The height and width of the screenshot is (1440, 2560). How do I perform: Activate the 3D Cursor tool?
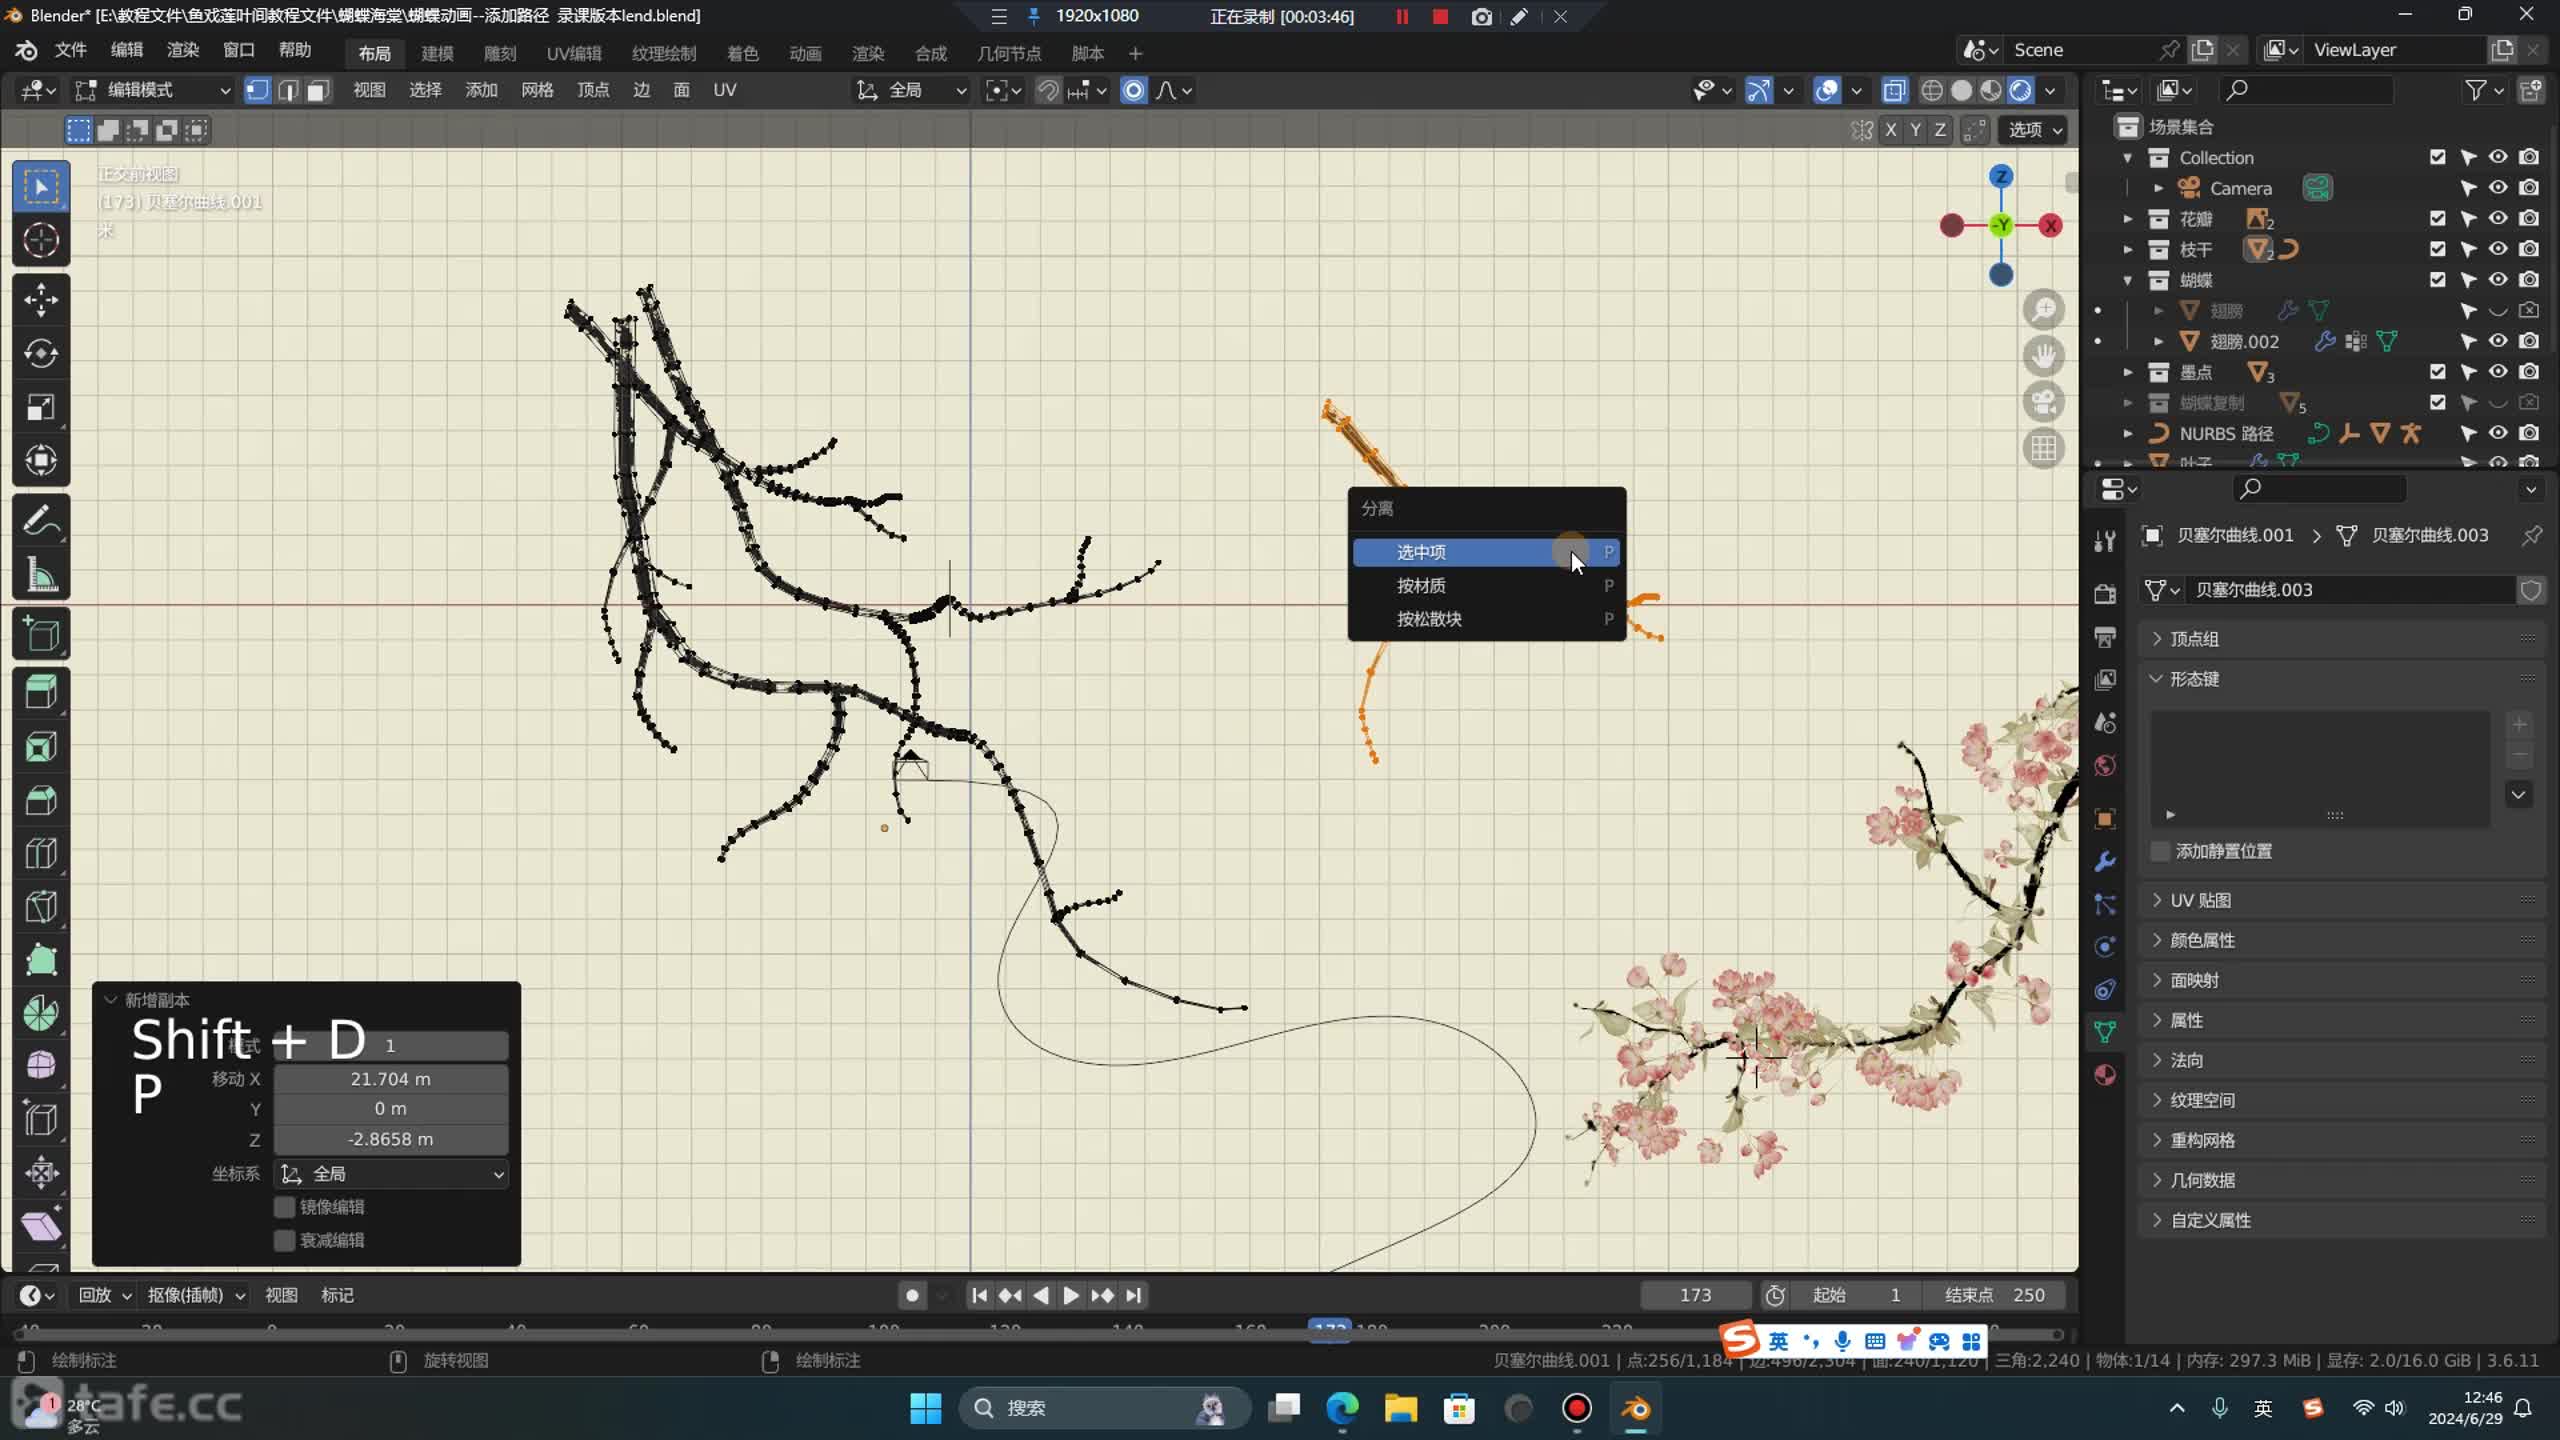pos(41,240)
